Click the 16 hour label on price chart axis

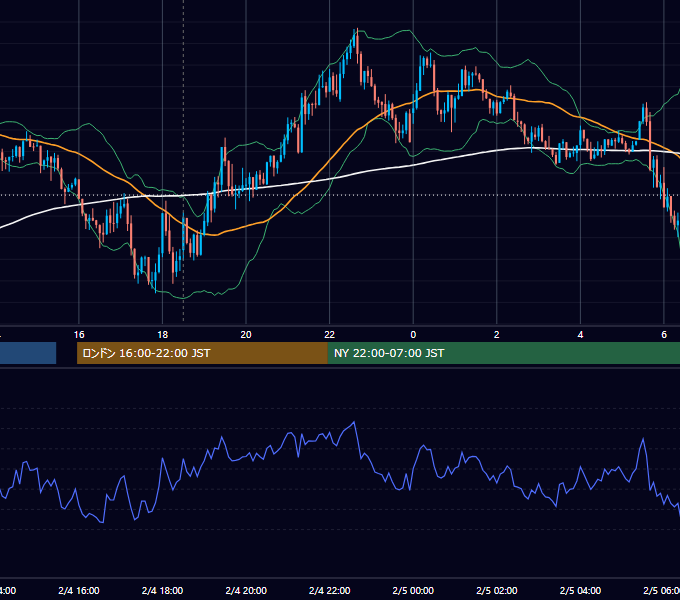pyautogui.click(x=79, y=335)
